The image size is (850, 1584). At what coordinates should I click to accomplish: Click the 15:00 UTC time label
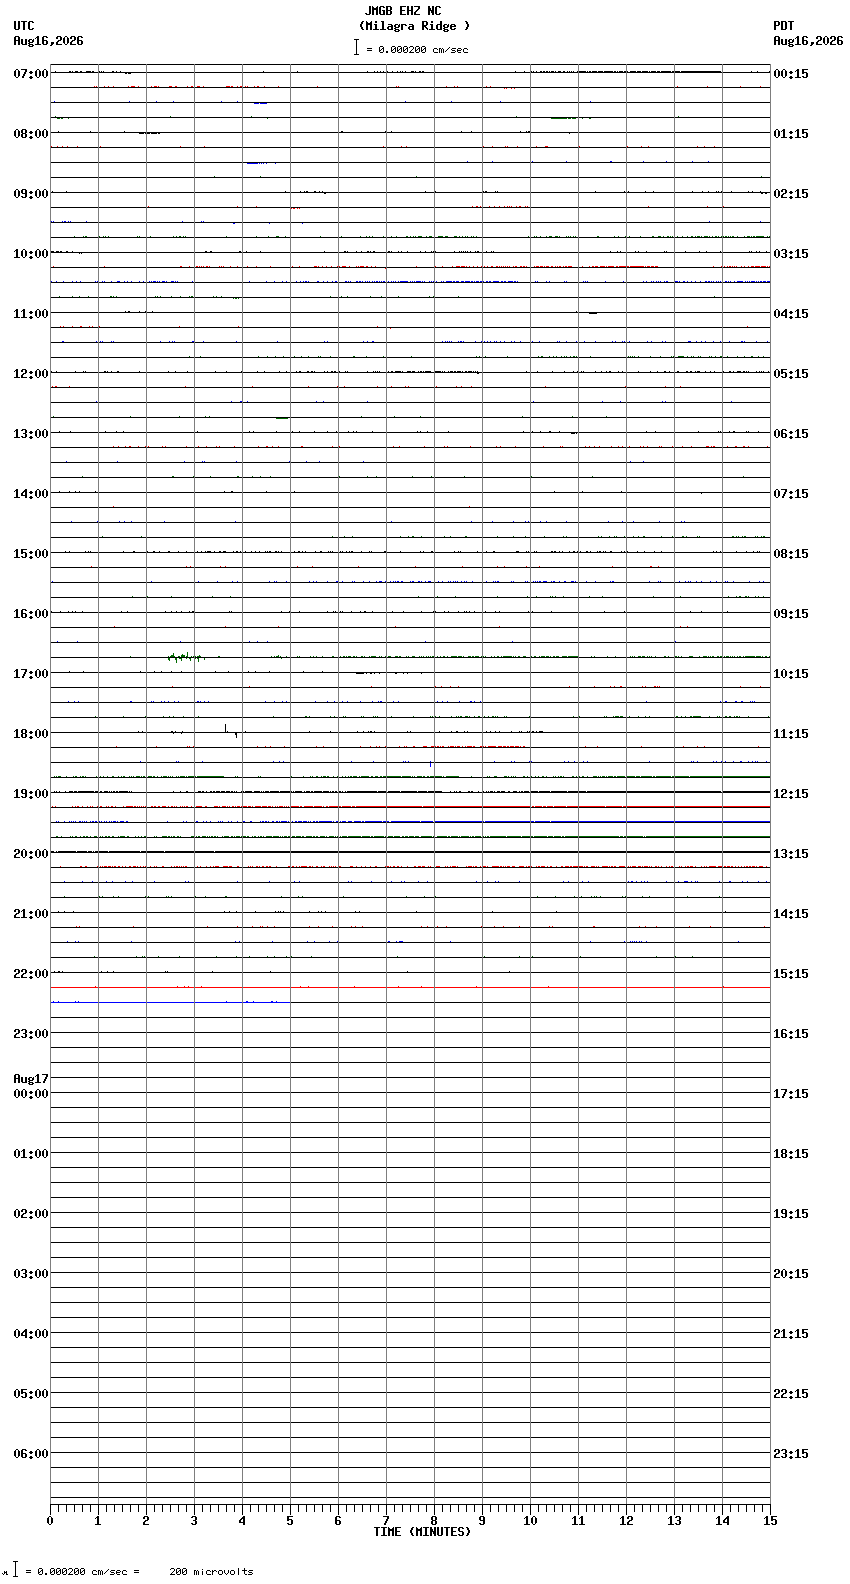31,554
